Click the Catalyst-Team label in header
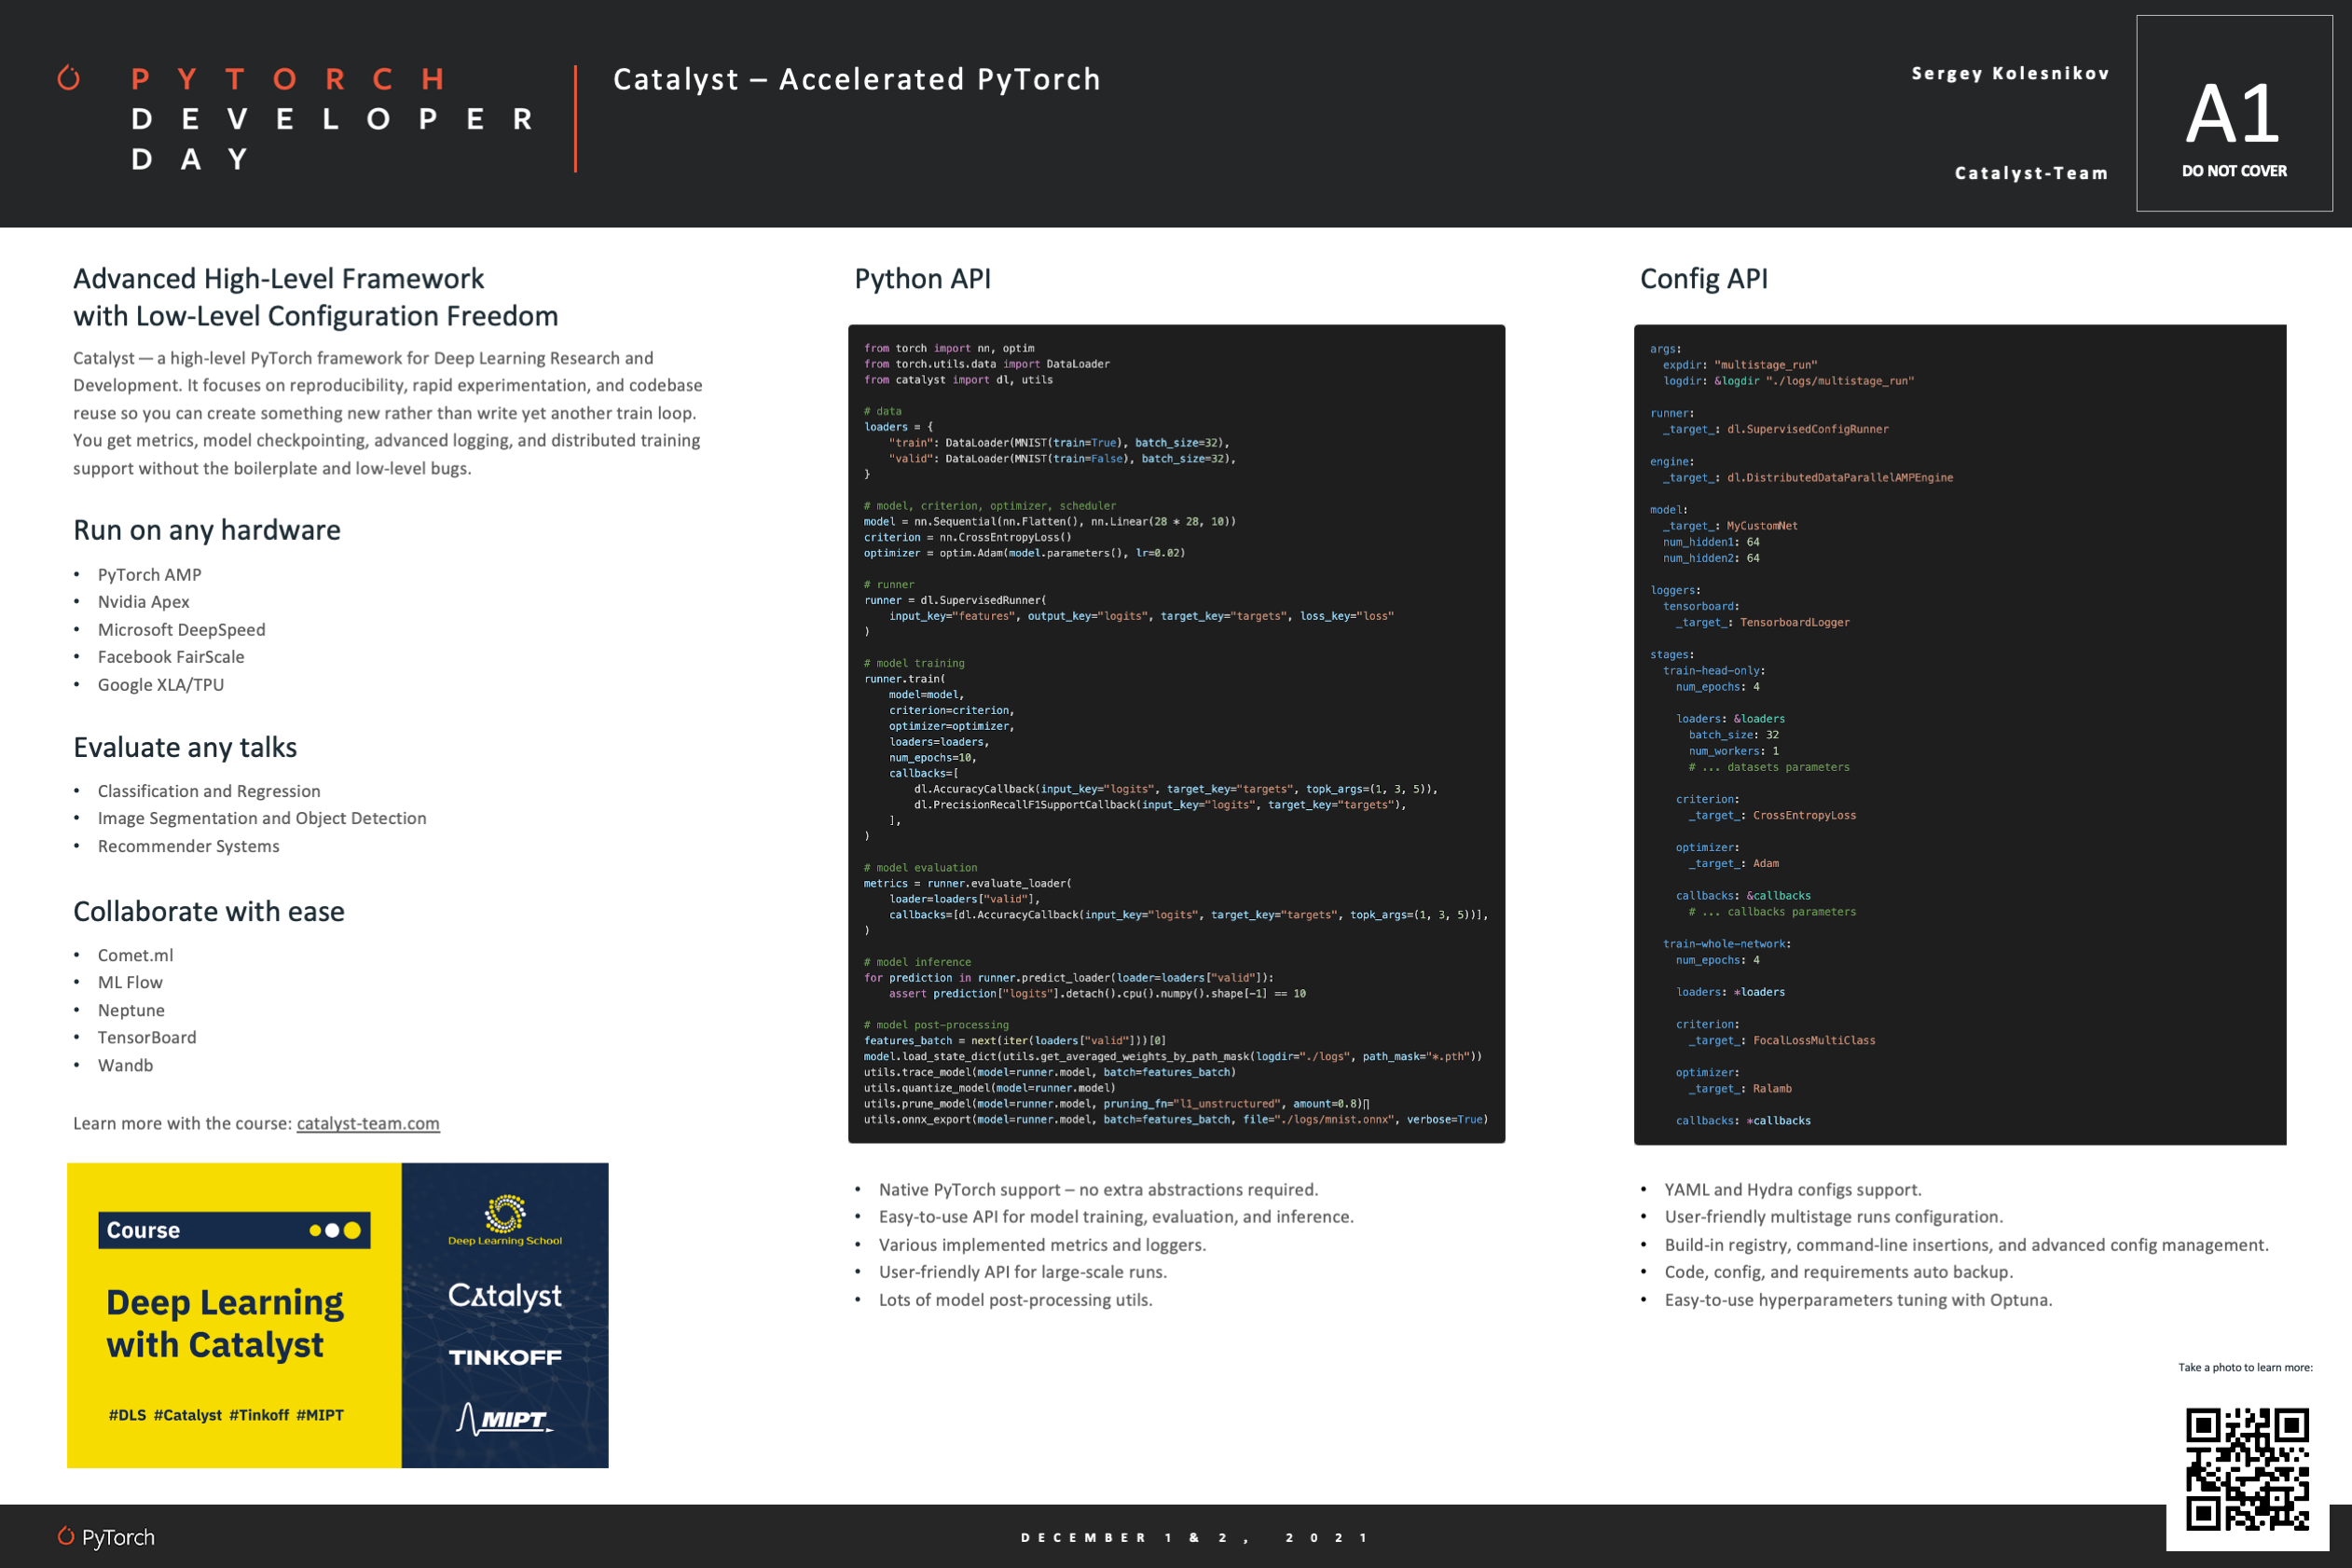 [x=2031, y=173]
